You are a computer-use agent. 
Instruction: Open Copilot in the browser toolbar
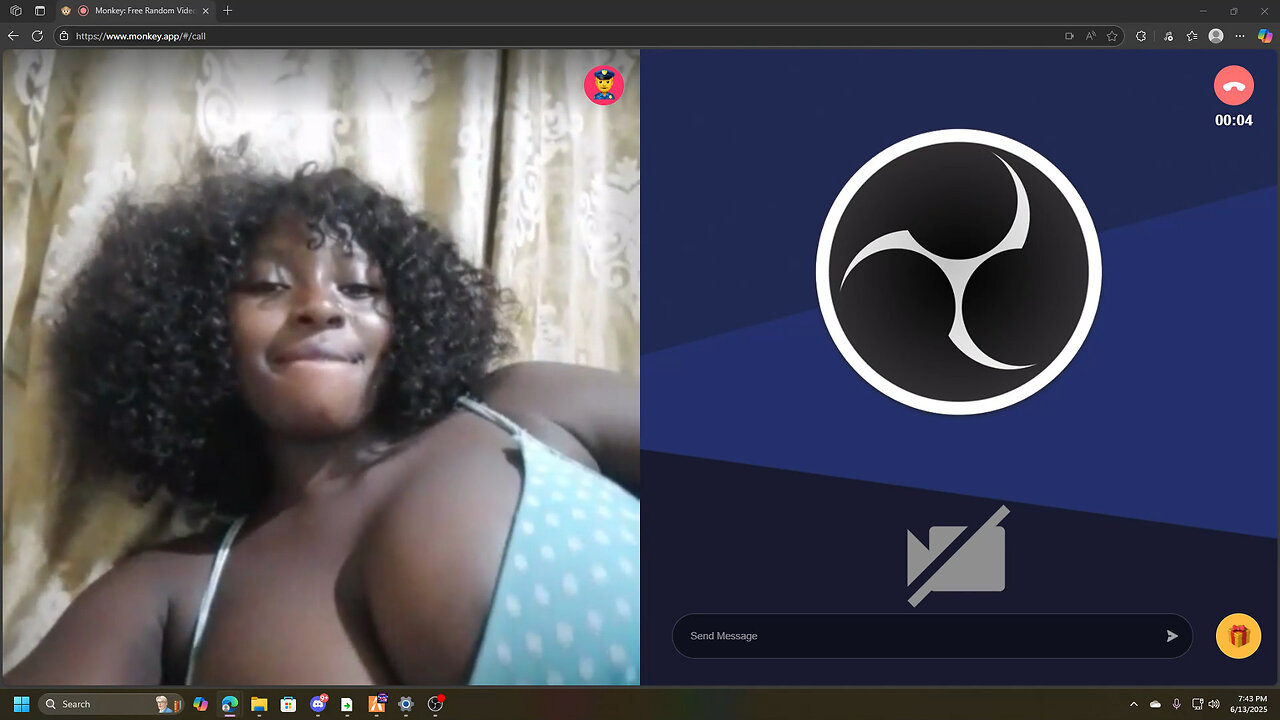click(1265, 36)
